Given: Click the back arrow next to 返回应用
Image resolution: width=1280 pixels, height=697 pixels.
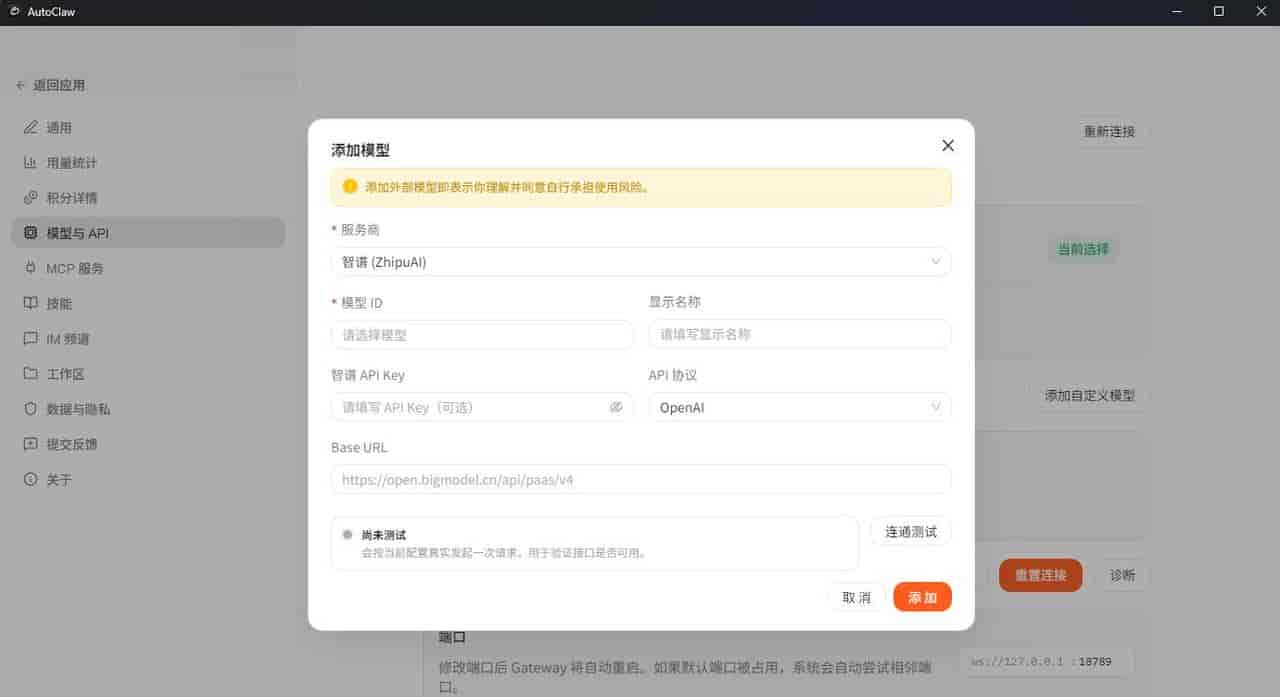Looking at the screenshot, I should (x=21, y=86).
